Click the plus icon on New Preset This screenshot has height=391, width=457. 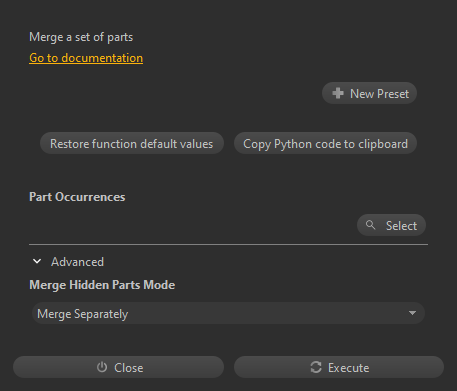point(338,93)
